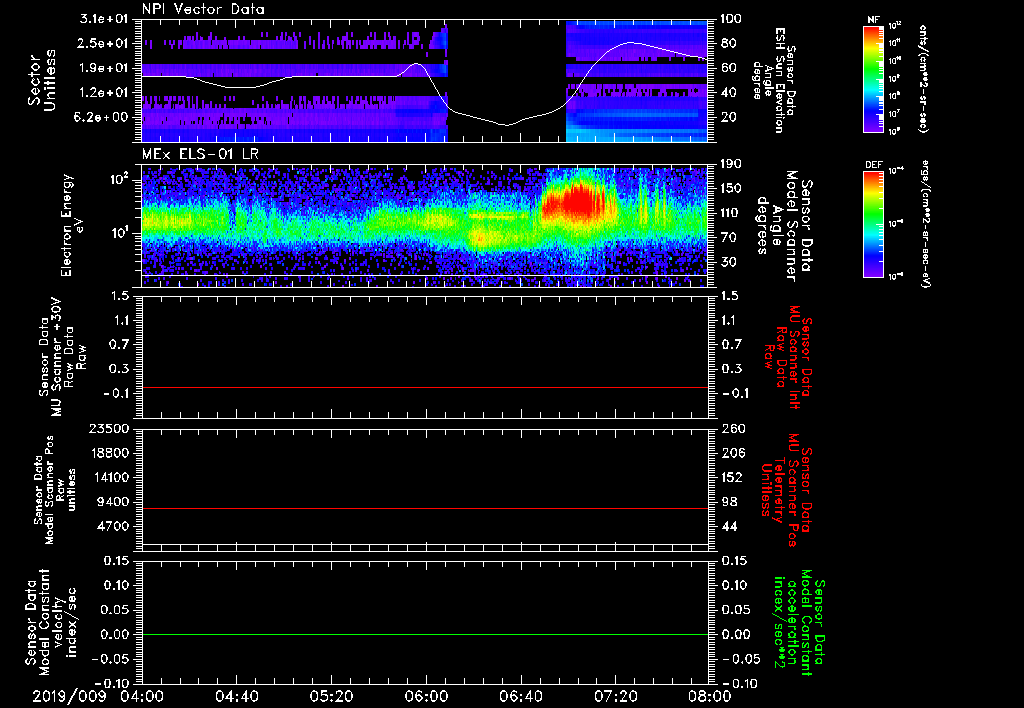The image size is (1024, 708).
Task: Click the "100" sun elevation tick label
Action: click(731, 19)
